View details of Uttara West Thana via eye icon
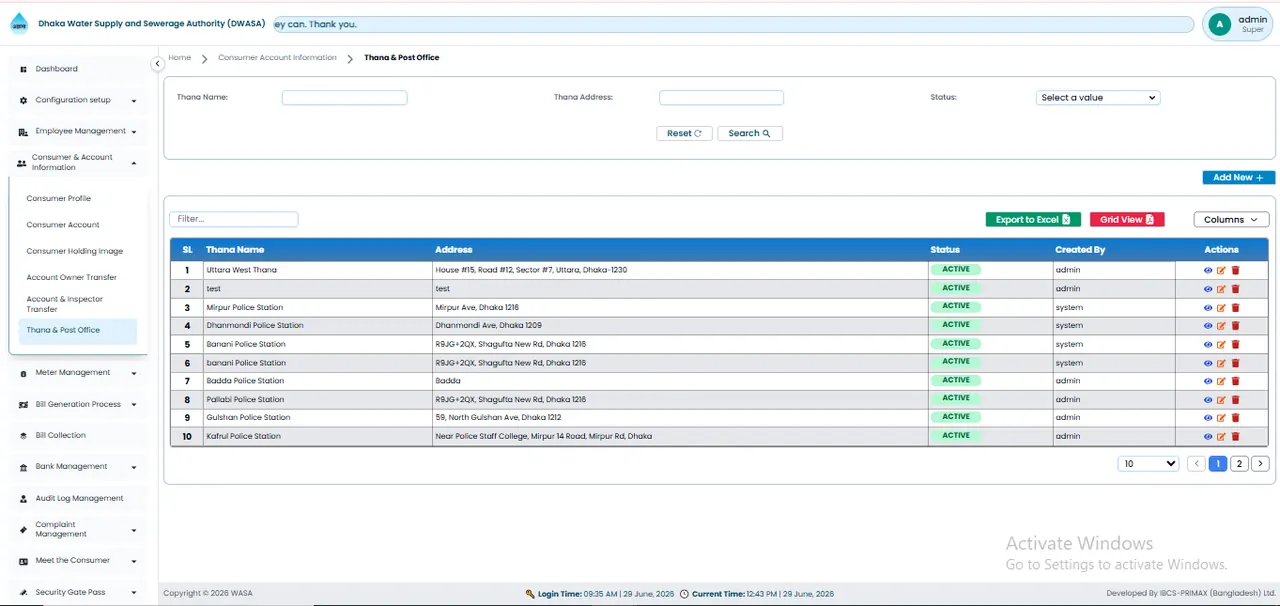Viewport: 1280px width, 606px height. [x=1208, y=270]
